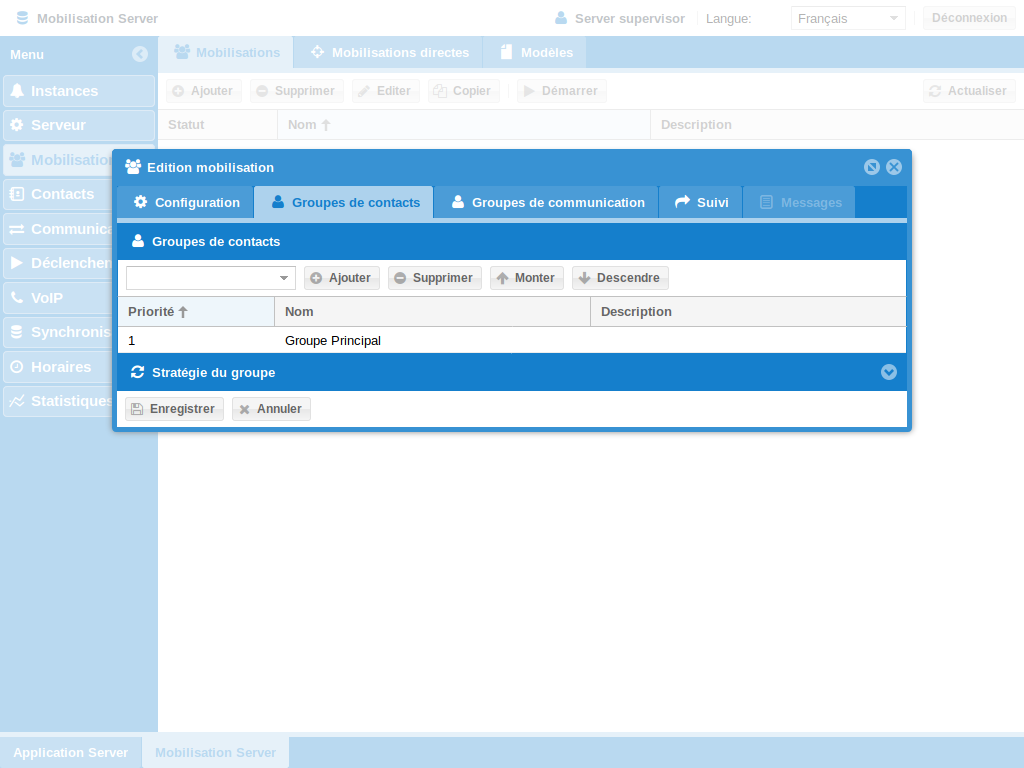
Task: Select the Mobilisations tab in the background
Action: click(x=226, y=52)
